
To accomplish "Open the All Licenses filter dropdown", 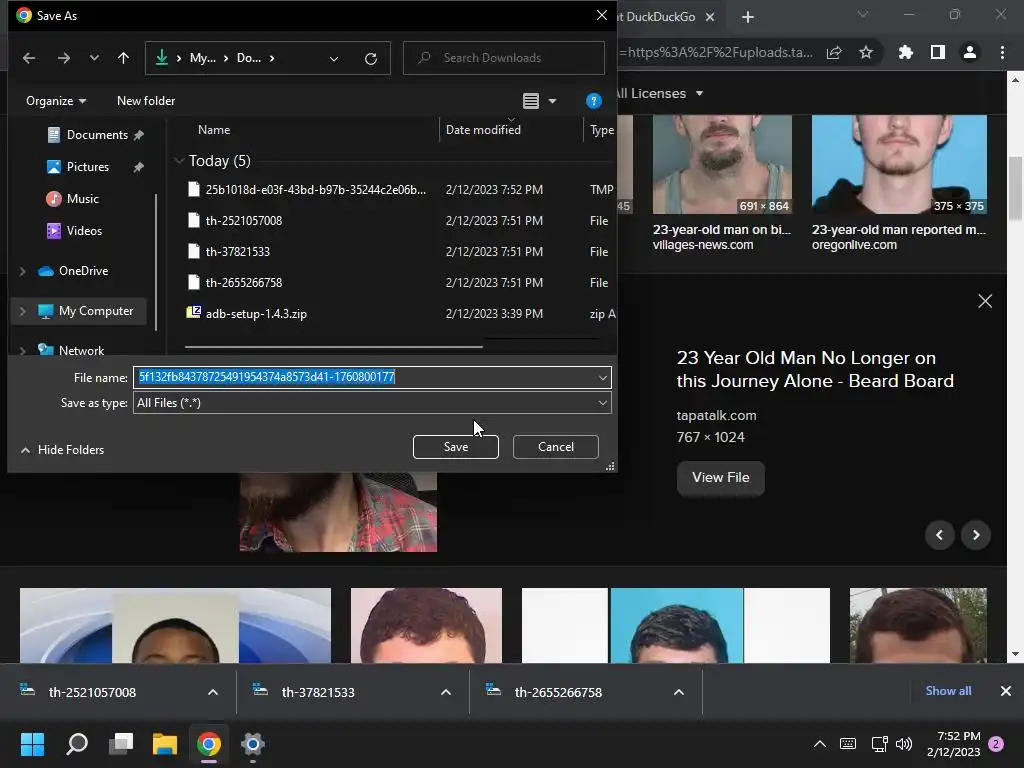I will [658, 93].
